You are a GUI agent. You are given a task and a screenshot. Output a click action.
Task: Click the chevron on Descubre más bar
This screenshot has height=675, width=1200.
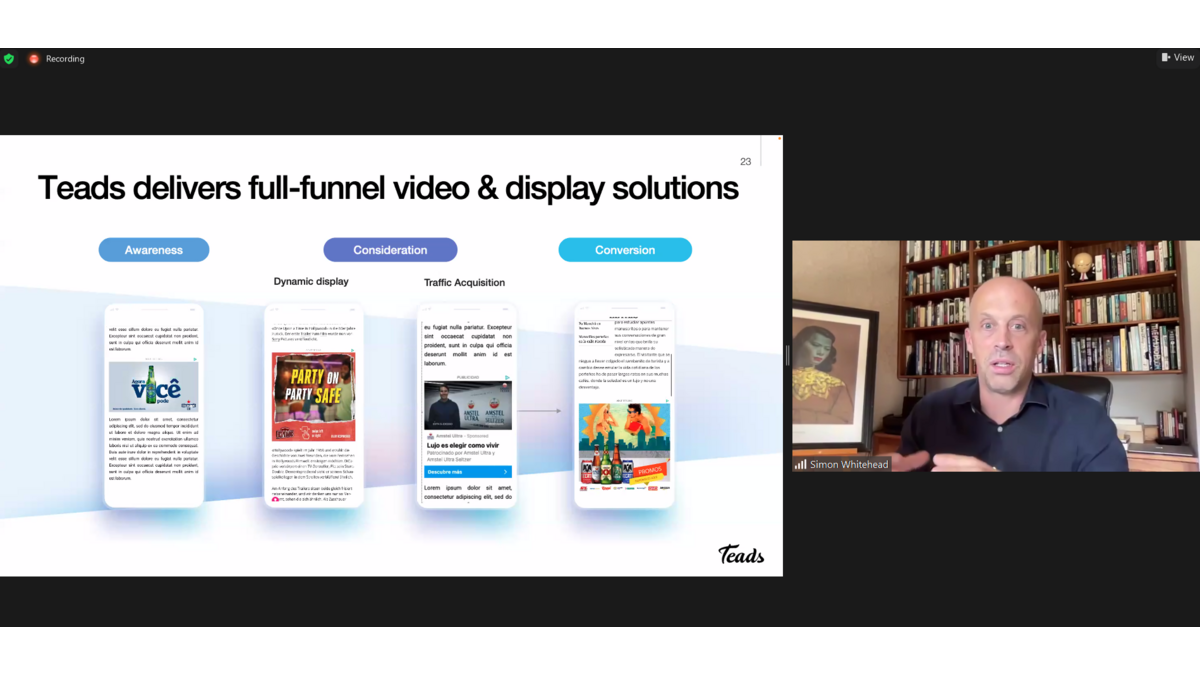pyautogui.click(x=505, y=471)
